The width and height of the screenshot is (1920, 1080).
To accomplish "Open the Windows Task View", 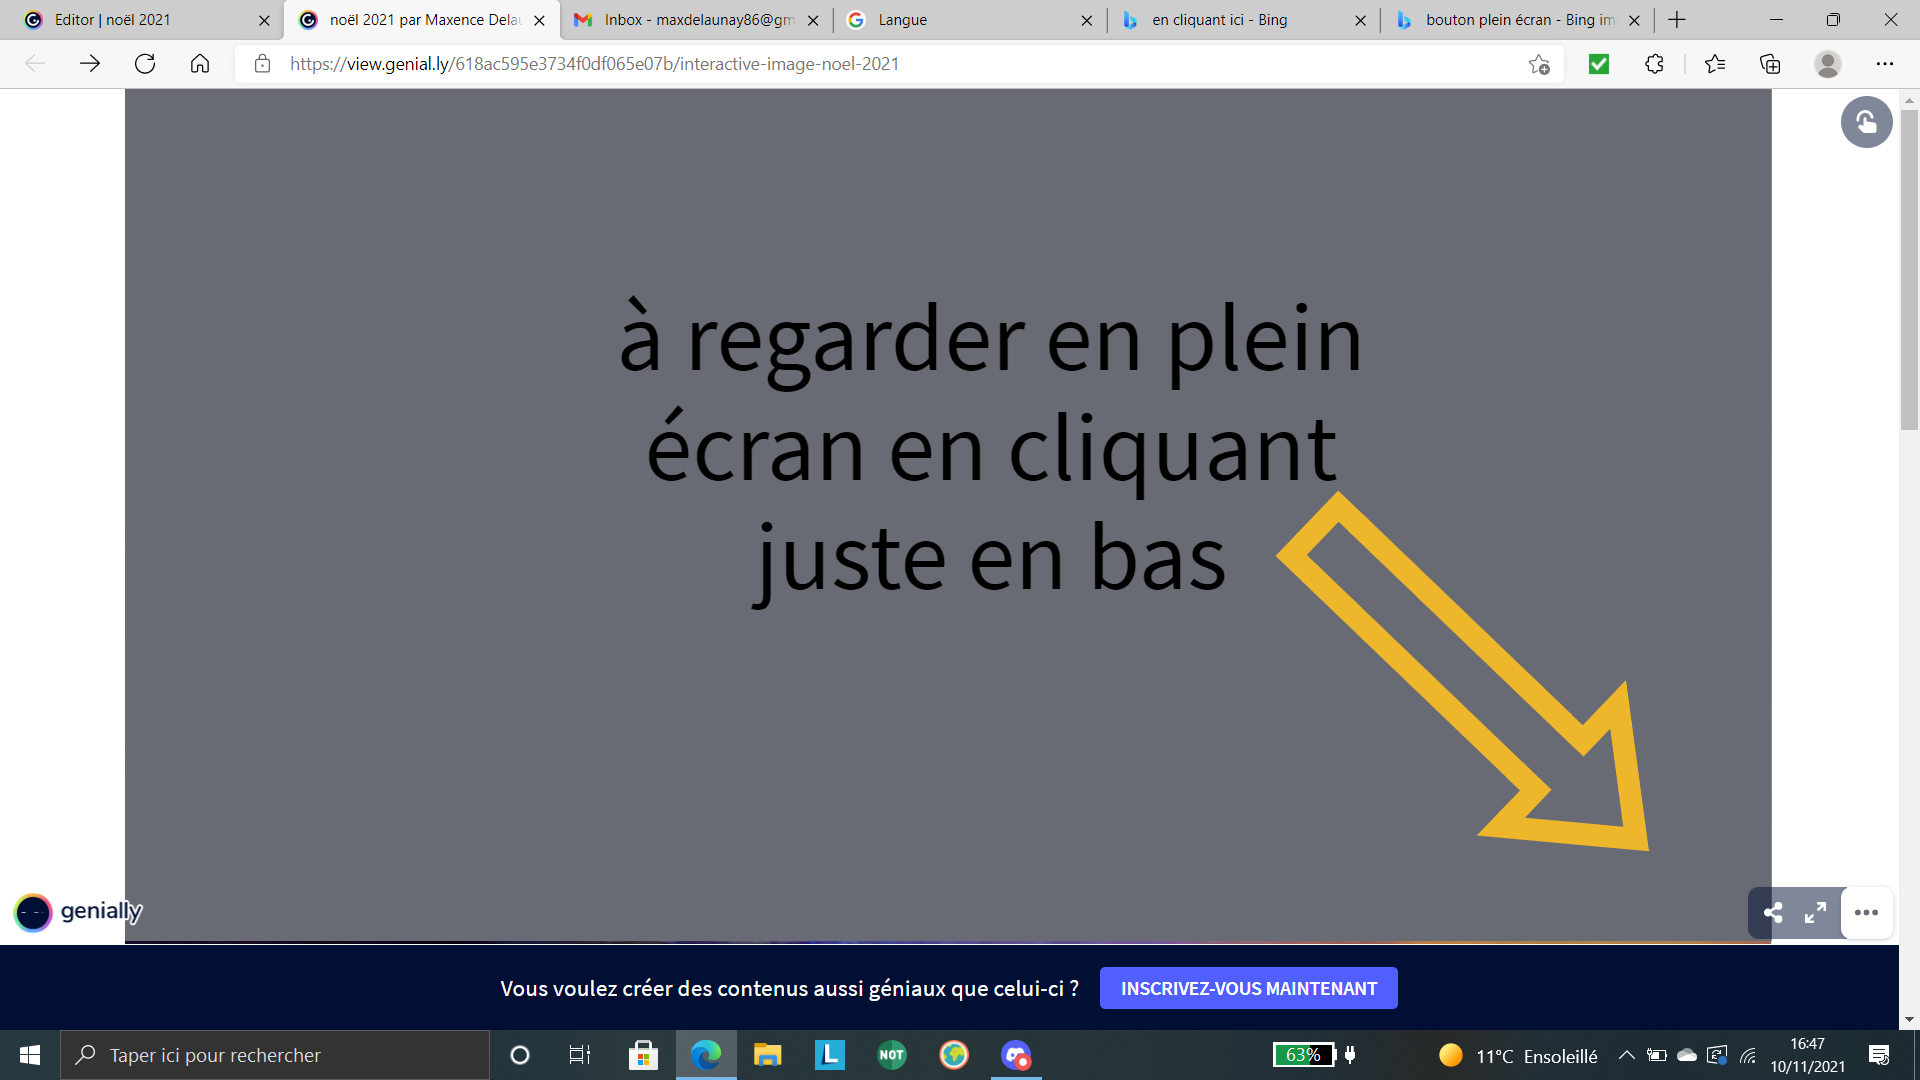I will [x=579, y=1055].
